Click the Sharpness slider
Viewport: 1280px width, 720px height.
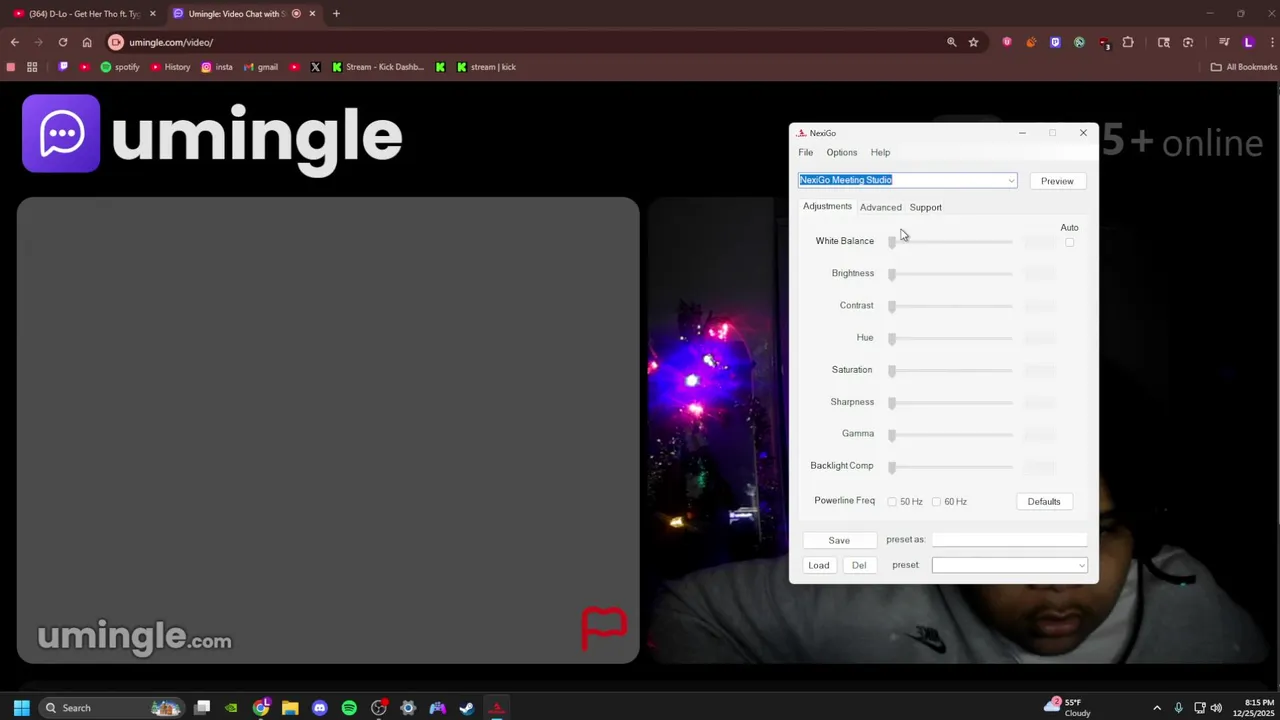click(x=950, y=402)
